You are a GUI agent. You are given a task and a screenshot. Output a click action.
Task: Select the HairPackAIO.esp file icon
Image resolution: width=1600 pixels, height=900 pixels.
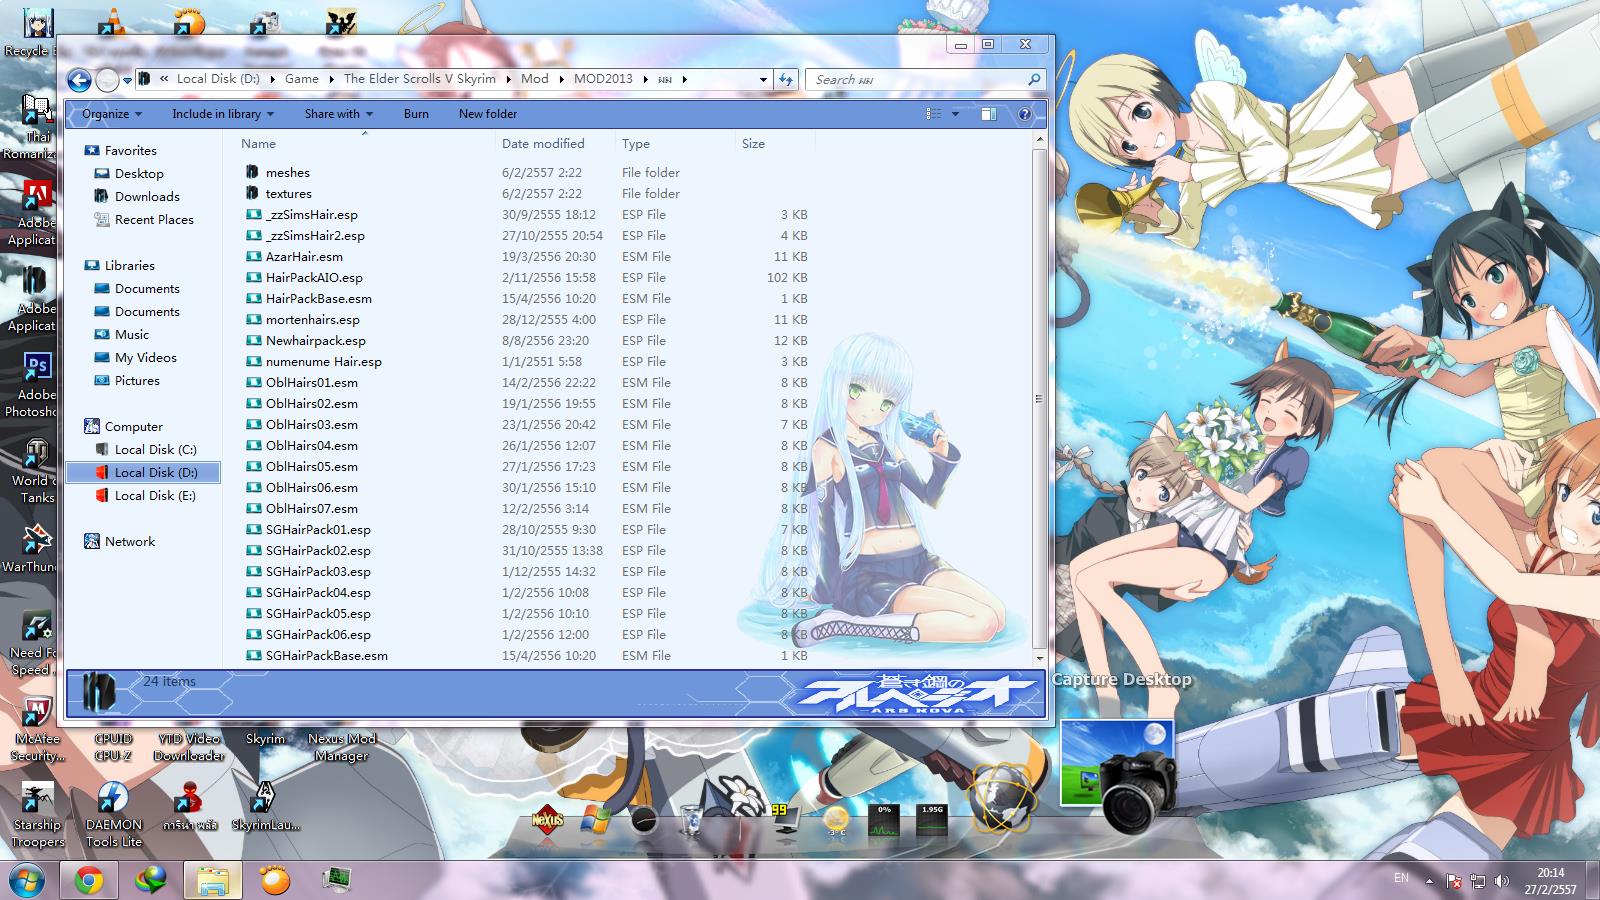pos(252,278)
